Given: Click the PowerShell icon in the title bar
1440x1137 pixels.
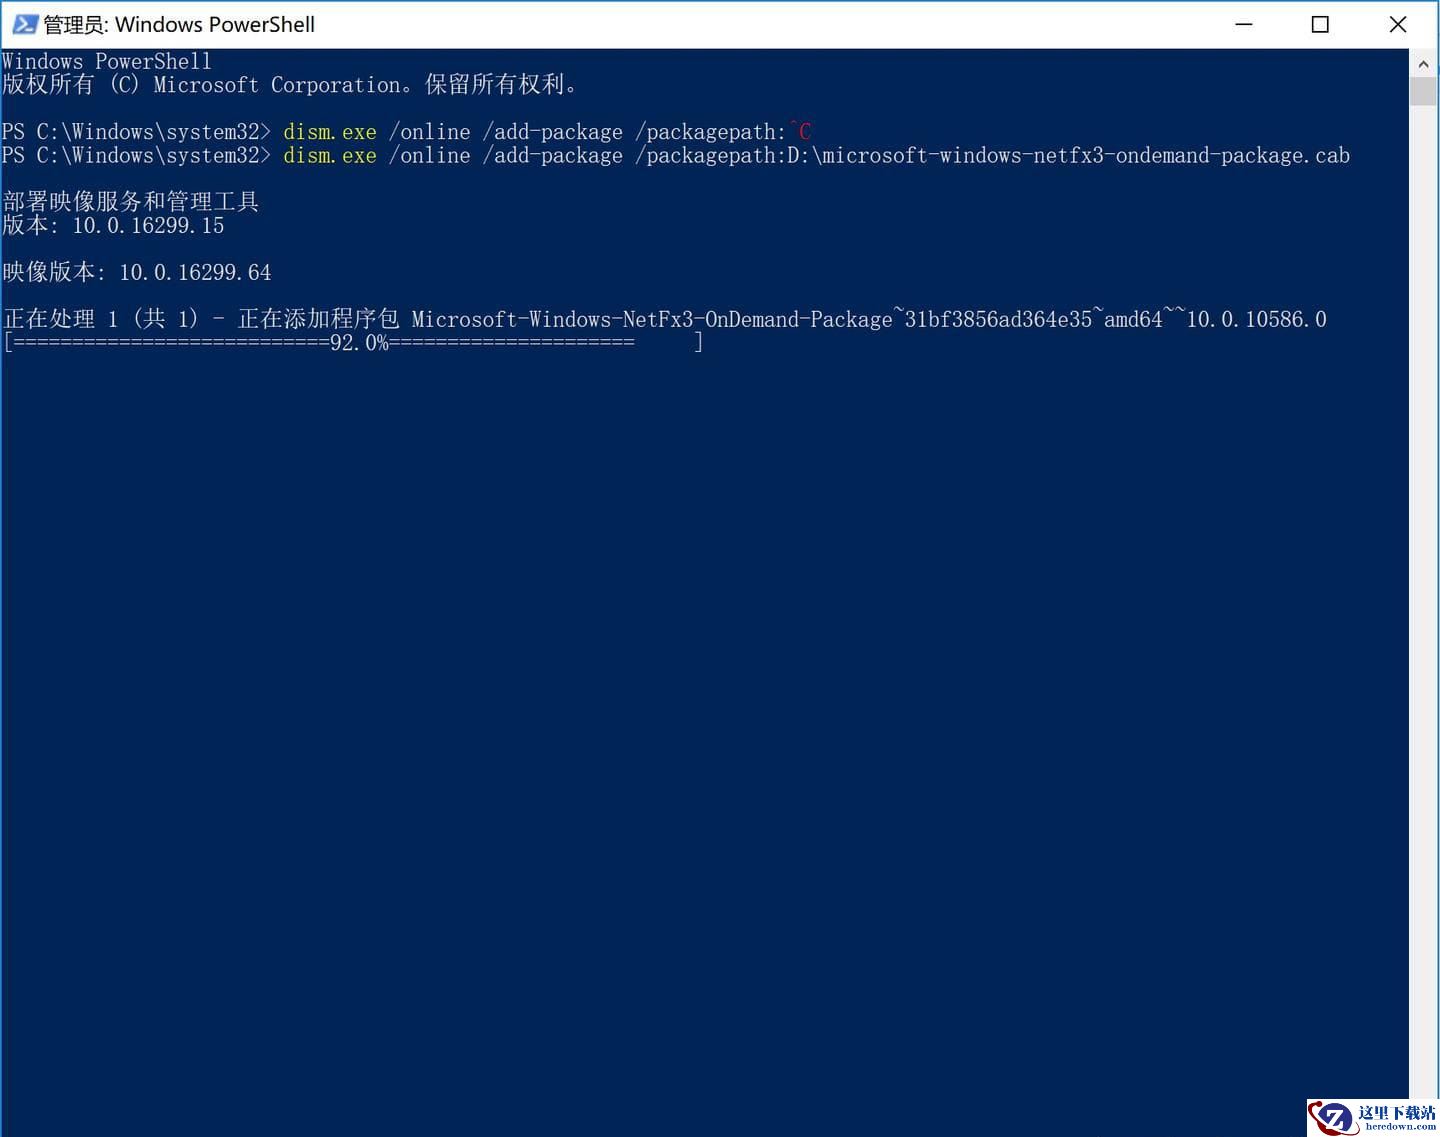Looking at the screenshot, I should point(24,24).
